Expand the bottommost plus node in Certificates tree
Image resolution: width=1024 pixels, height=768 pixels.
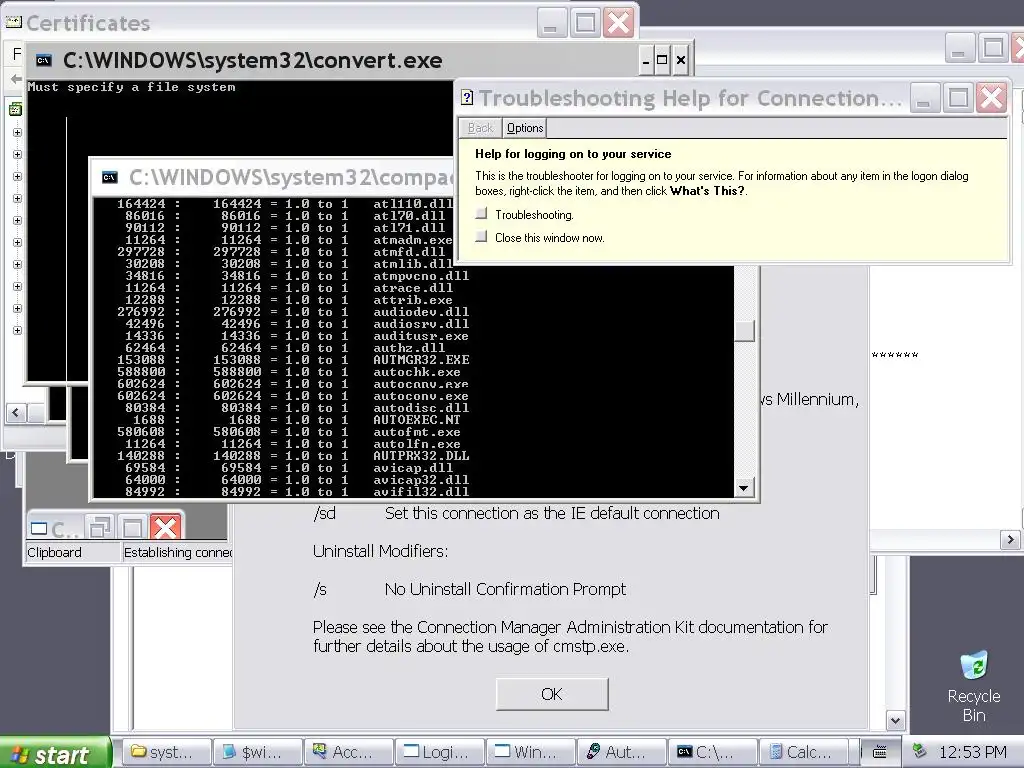coord(17,330)
